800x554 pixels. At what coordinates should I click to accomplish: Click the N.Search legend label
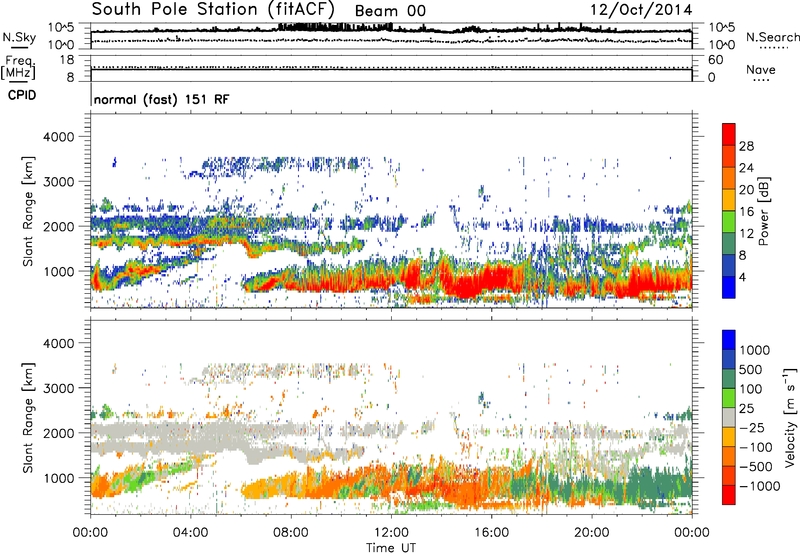tap(772, 37)
